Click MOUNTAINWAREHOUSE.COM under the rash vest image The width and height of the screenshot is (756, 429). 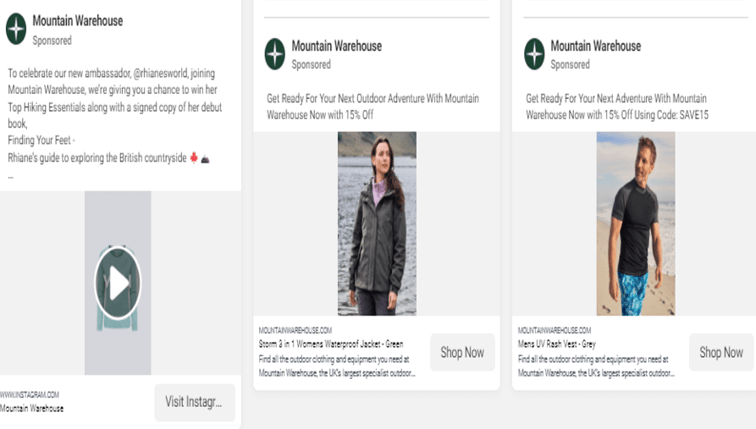[554, 330]
